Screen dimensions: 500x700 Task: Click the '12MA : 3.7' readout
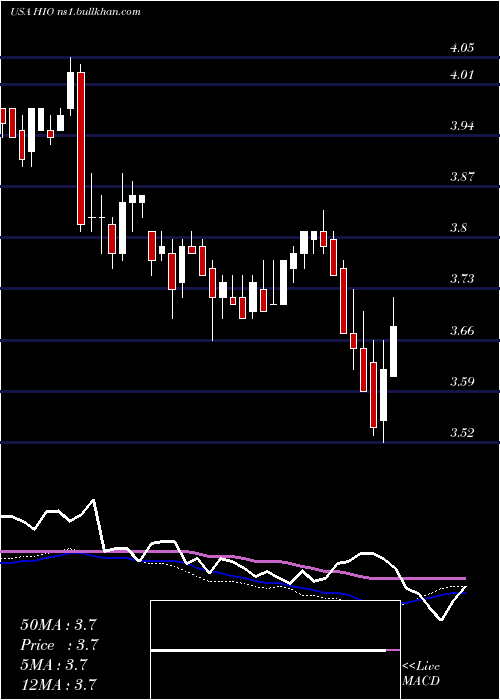point(58,684)
